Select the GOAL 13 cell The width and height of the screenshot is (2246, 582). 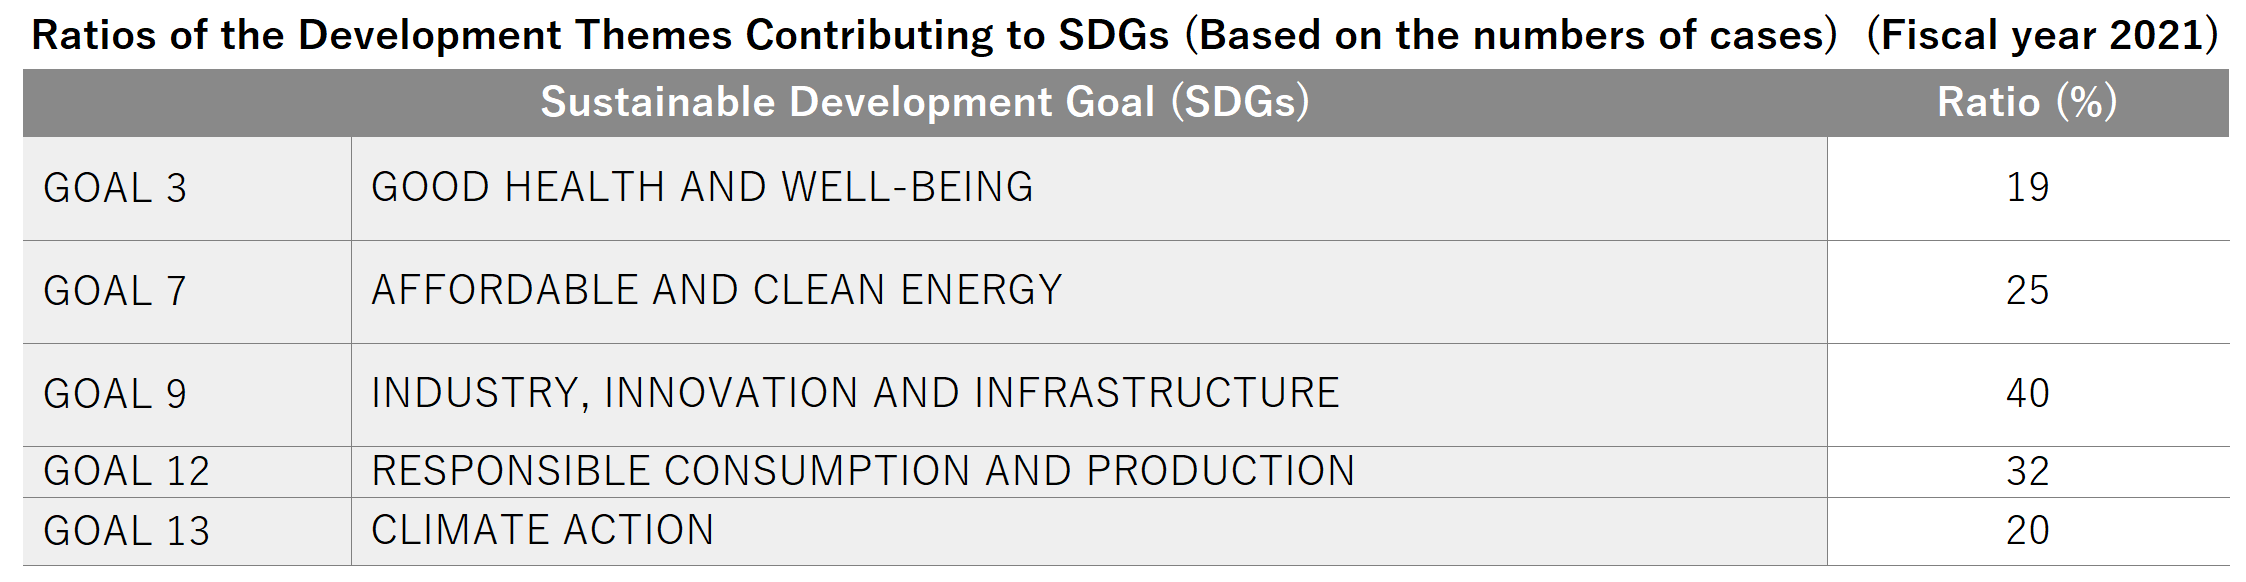pyautogui.click(x=187, y=531)
